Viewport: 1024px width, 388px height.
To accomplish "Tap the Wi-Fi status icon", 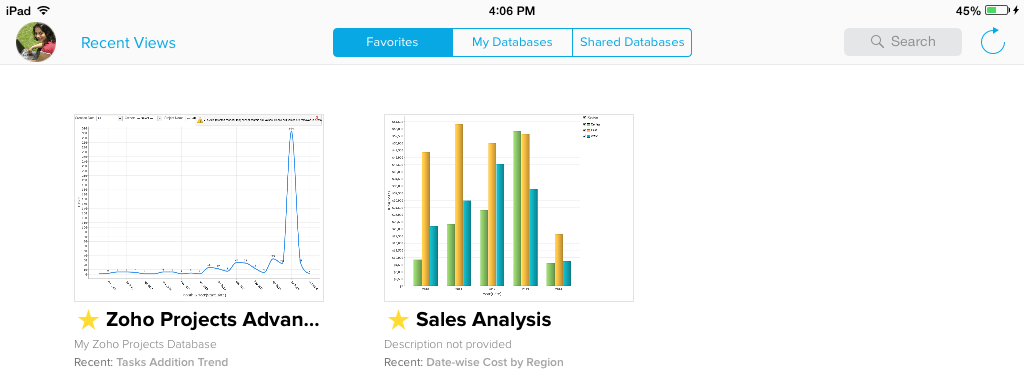I will [44, 10].
